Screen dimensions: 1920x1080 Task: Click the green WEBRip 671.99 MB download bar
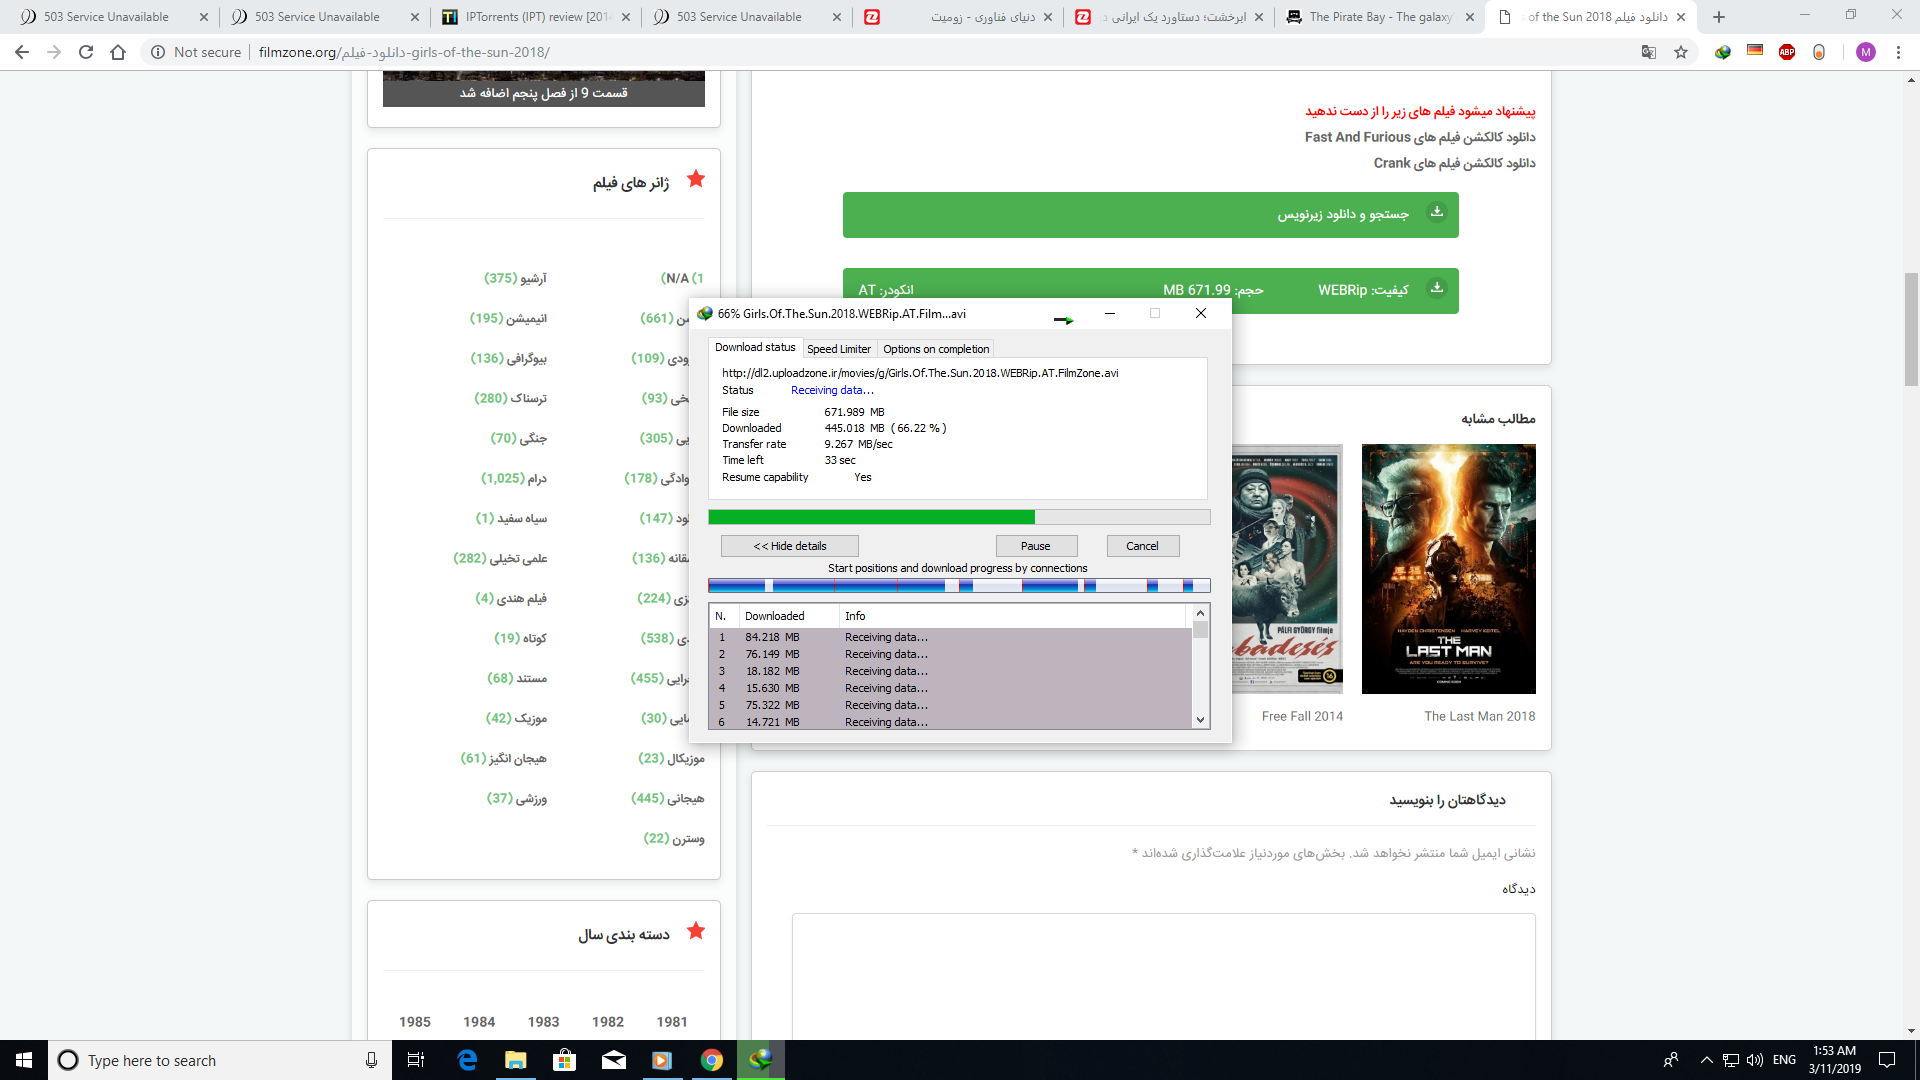tap(1150, 290)
